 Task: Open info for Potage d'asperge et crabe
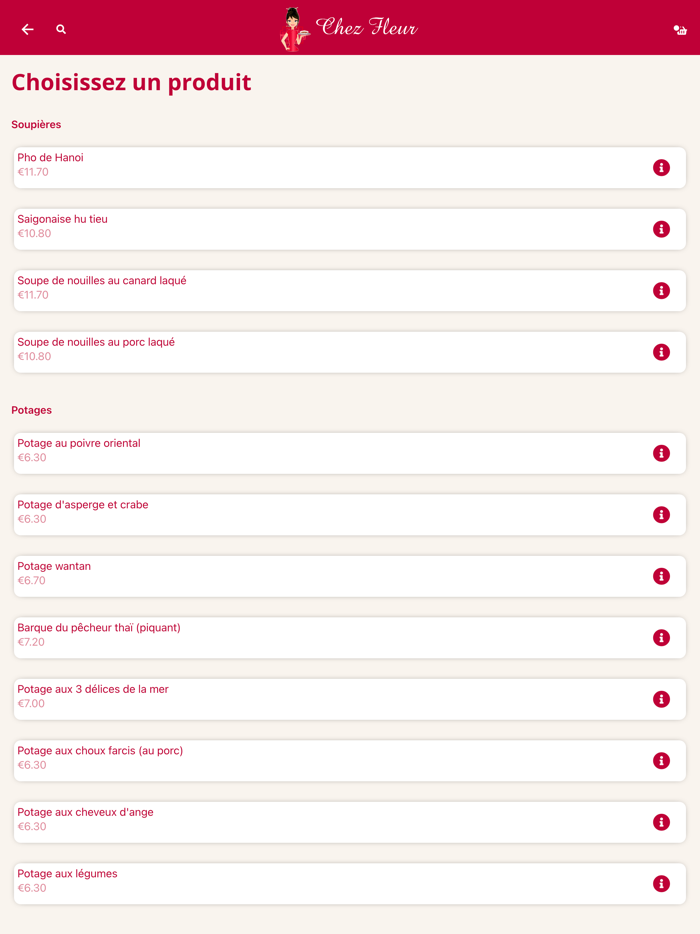661,515
